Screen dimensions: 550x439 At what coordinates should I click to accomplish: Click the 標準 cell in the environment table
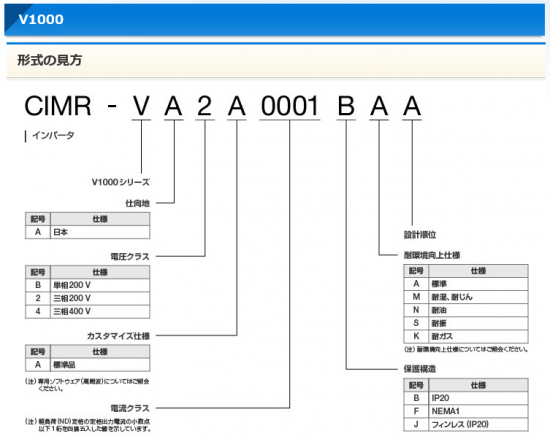[478, 284]
